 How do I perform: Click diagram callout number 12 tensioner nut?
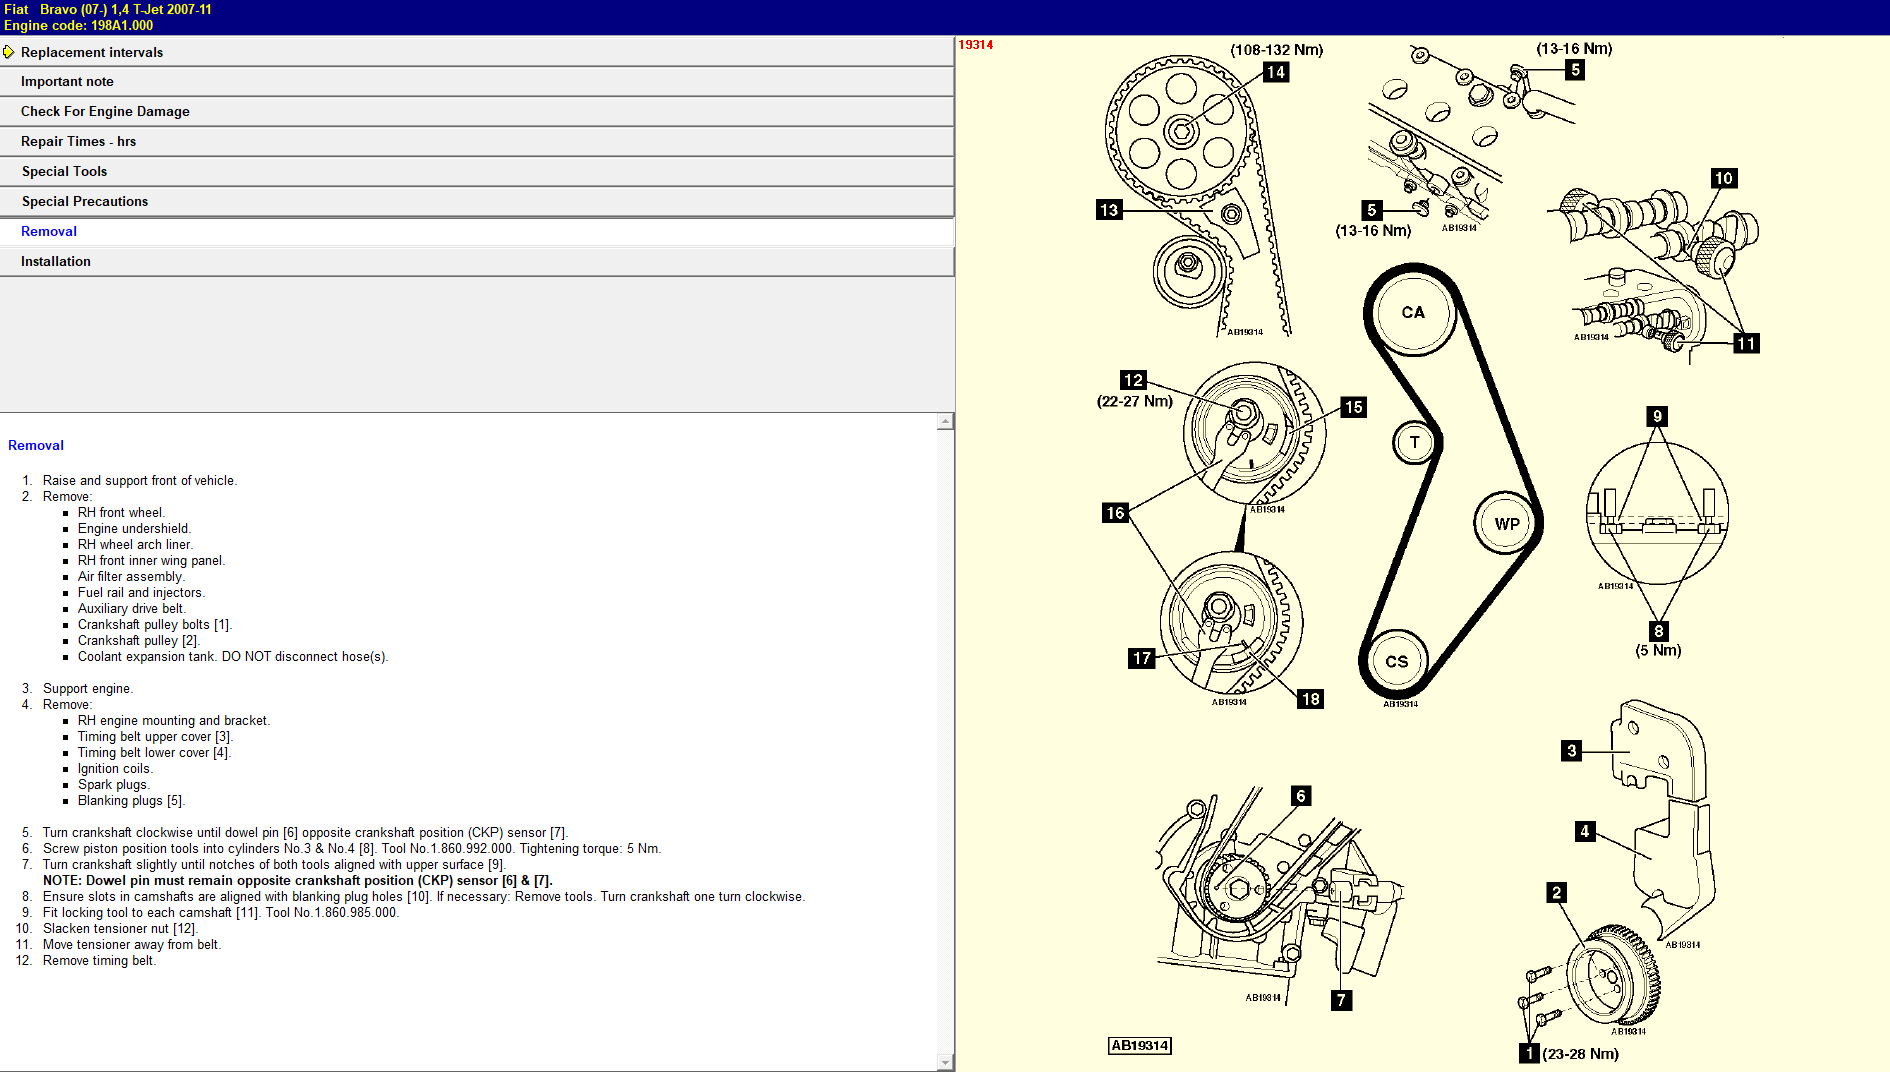coord(1133,380)
